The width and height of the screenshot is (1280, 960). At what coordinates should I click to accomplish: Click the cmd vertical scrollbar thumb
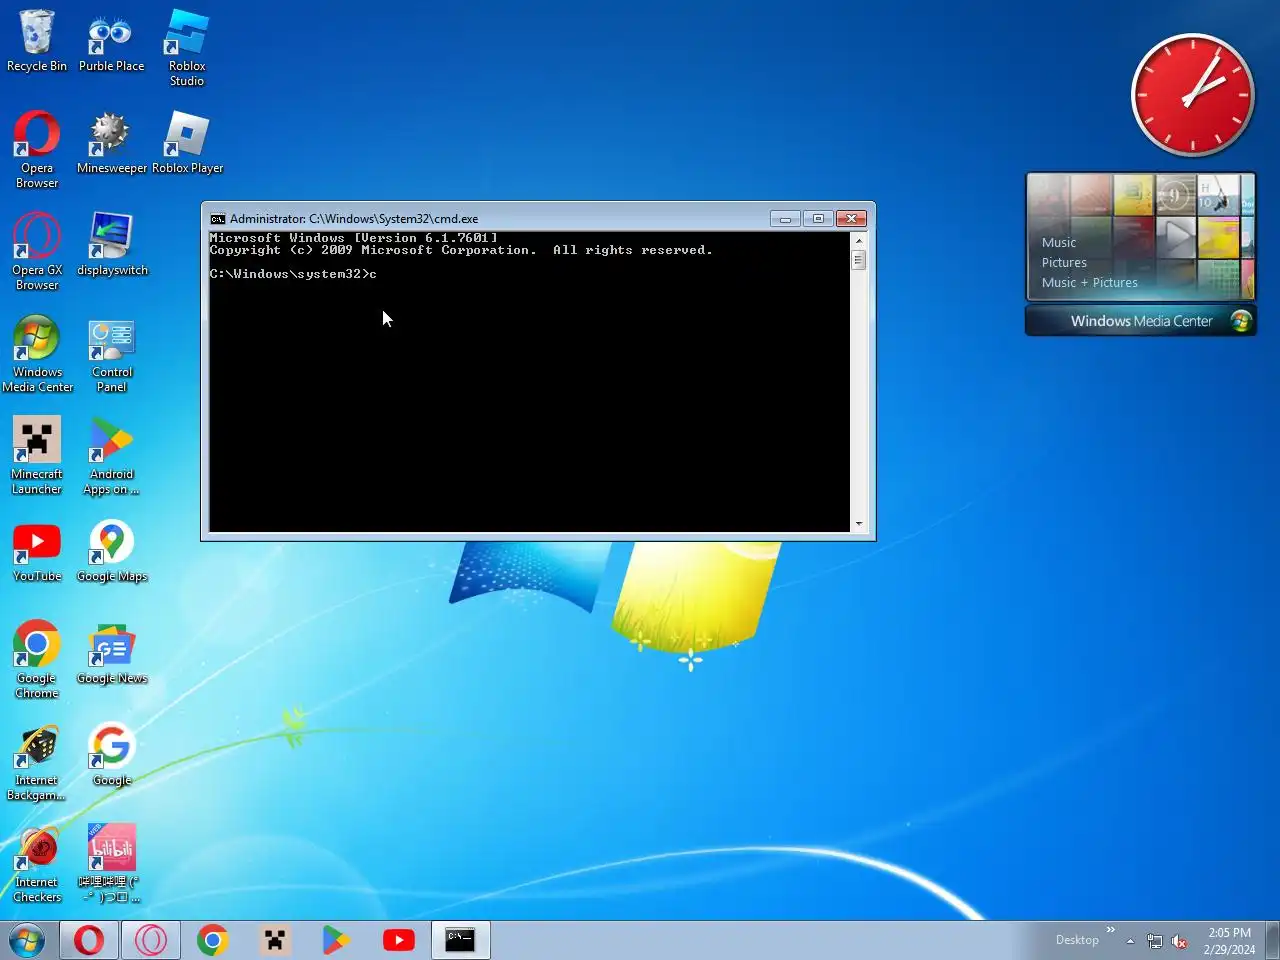tap(858, 260)
